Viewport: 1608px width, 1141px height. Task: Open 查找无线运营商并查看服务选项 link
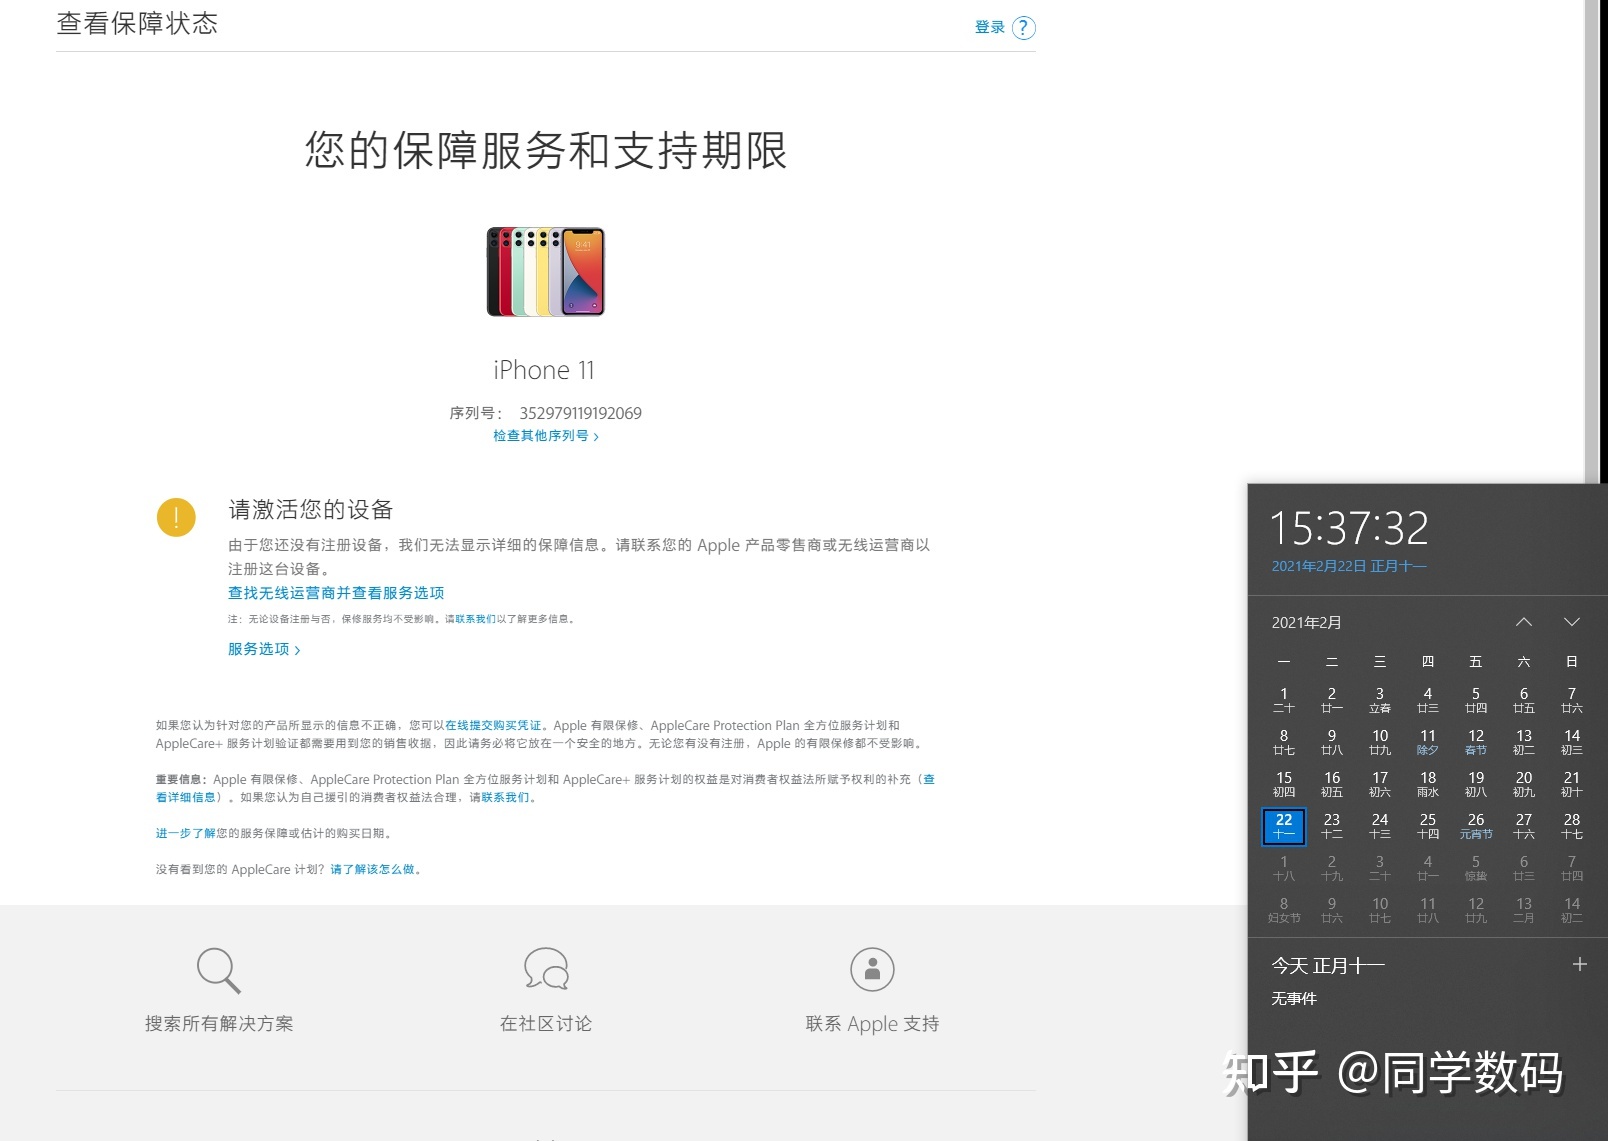pos(336,593)
